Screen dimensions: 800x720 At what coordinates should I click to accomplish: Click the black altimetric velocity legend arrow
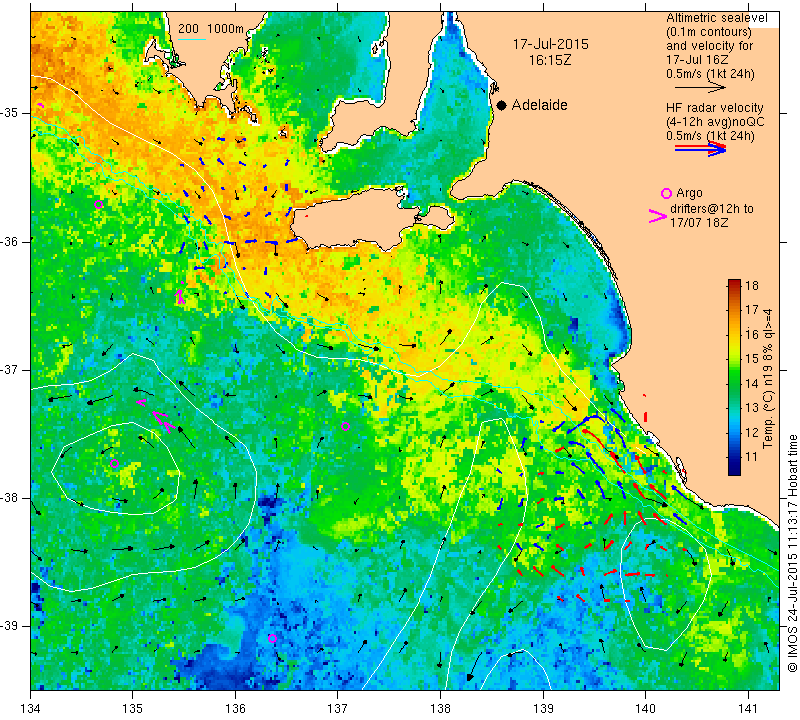coord(700,88)
